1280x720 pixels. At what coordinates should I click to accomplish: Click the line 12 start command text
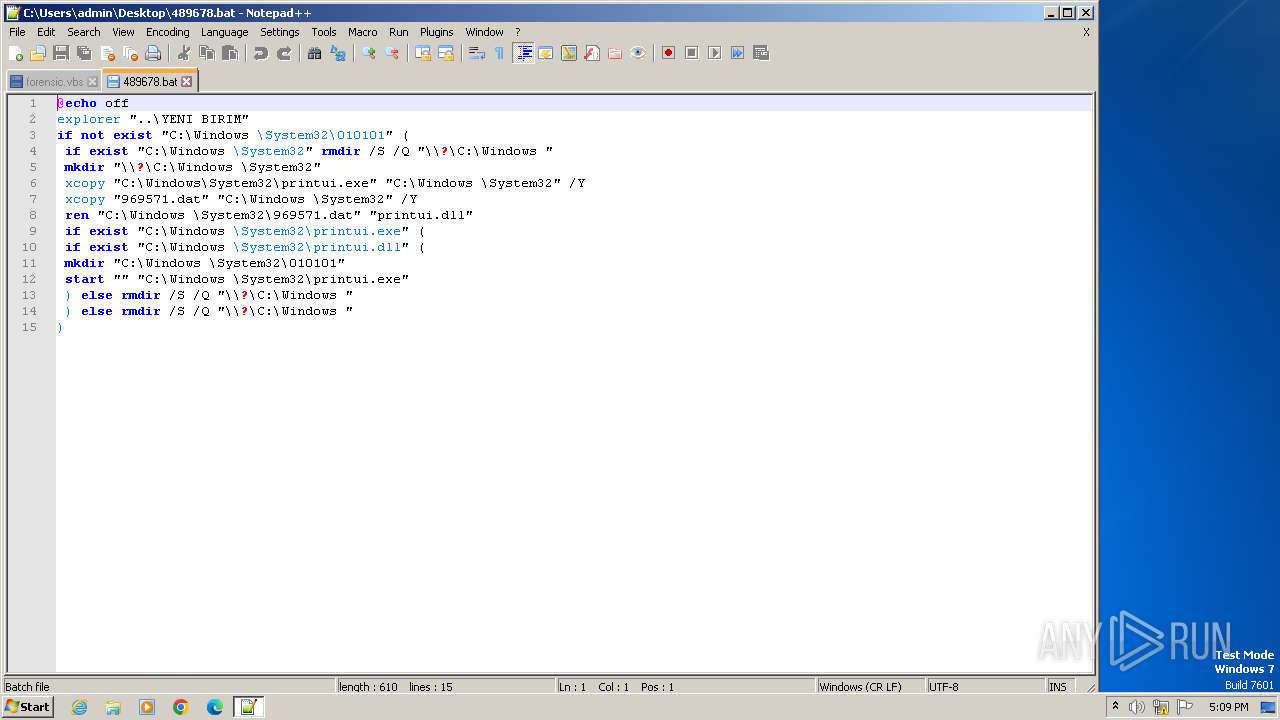[237, 279]
